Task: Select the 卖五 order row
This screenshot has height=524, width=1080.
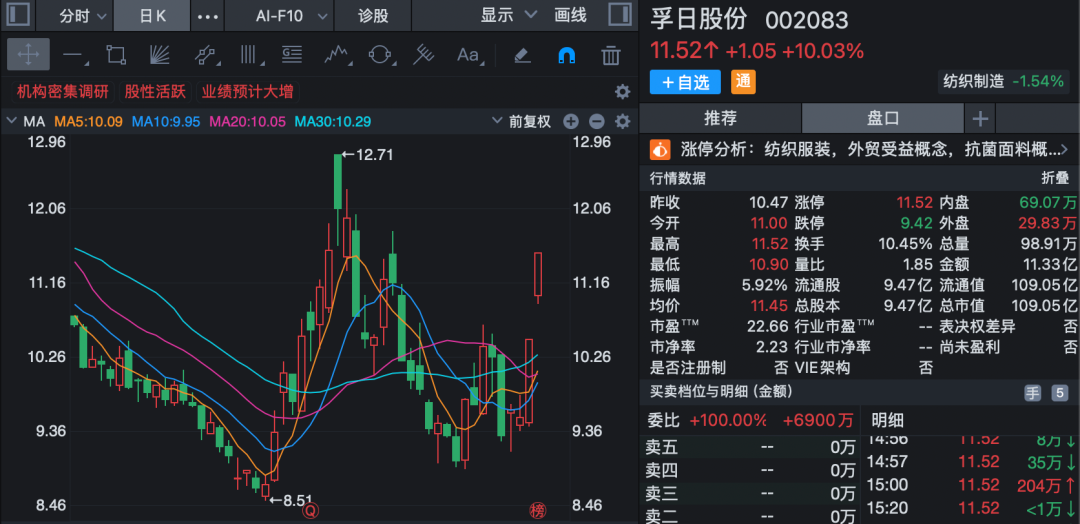Action: 749,448
